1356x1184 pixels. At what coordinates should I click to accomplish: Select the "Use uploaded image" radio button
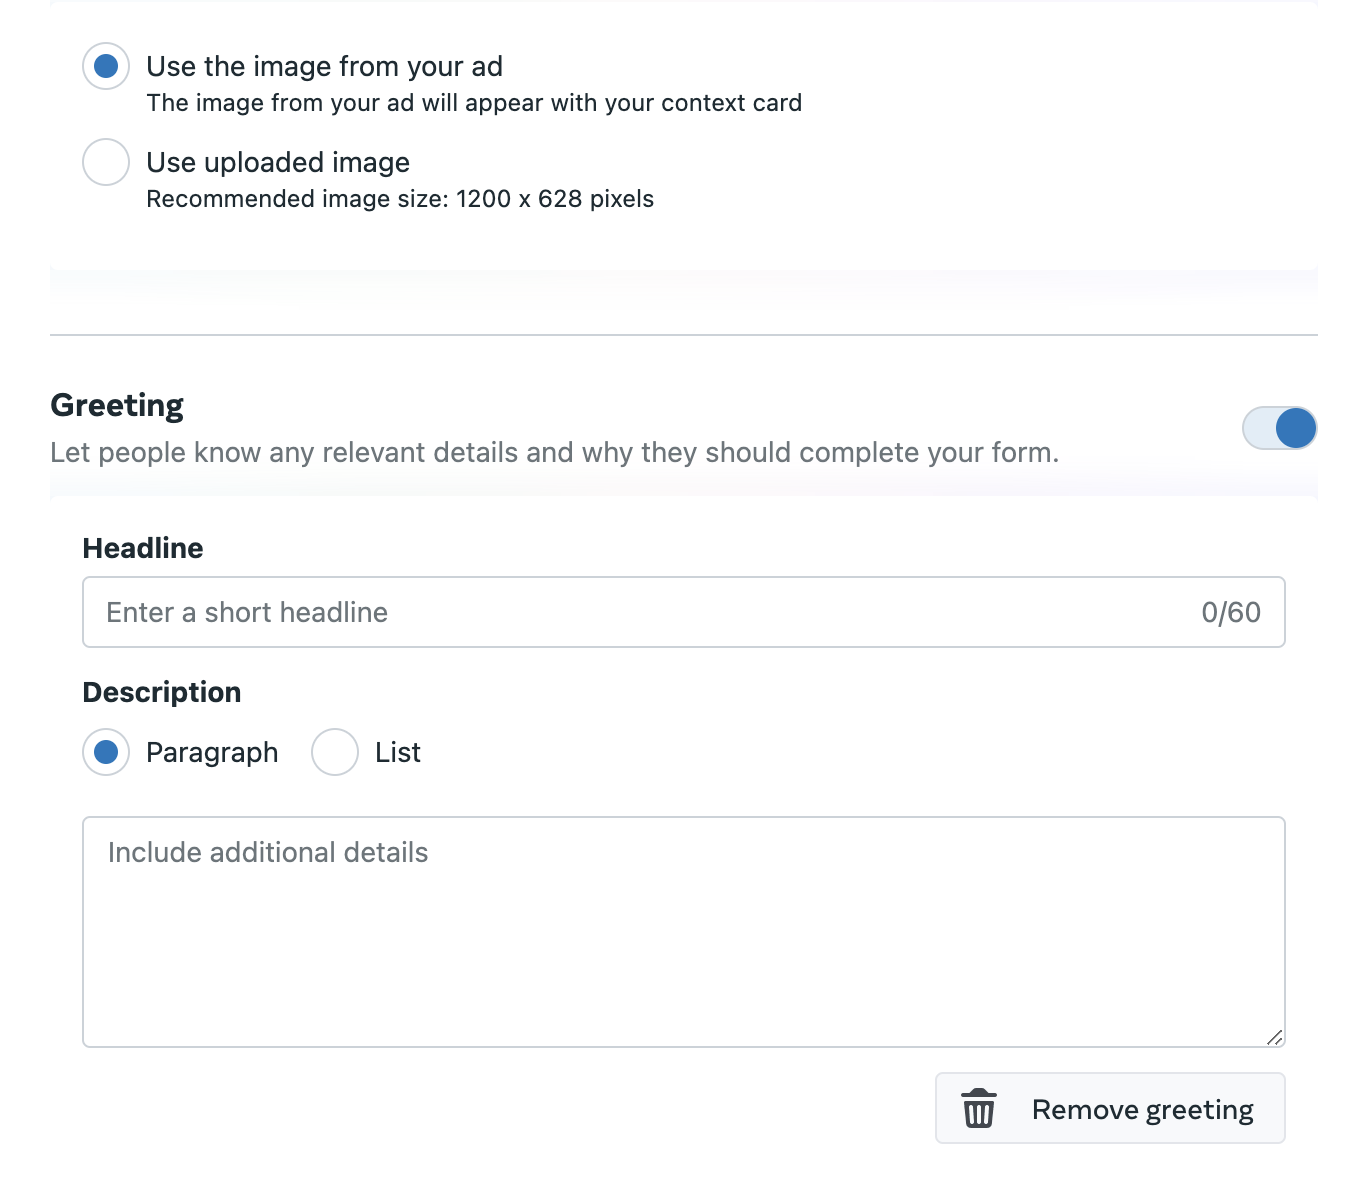[x=106, y=162]
